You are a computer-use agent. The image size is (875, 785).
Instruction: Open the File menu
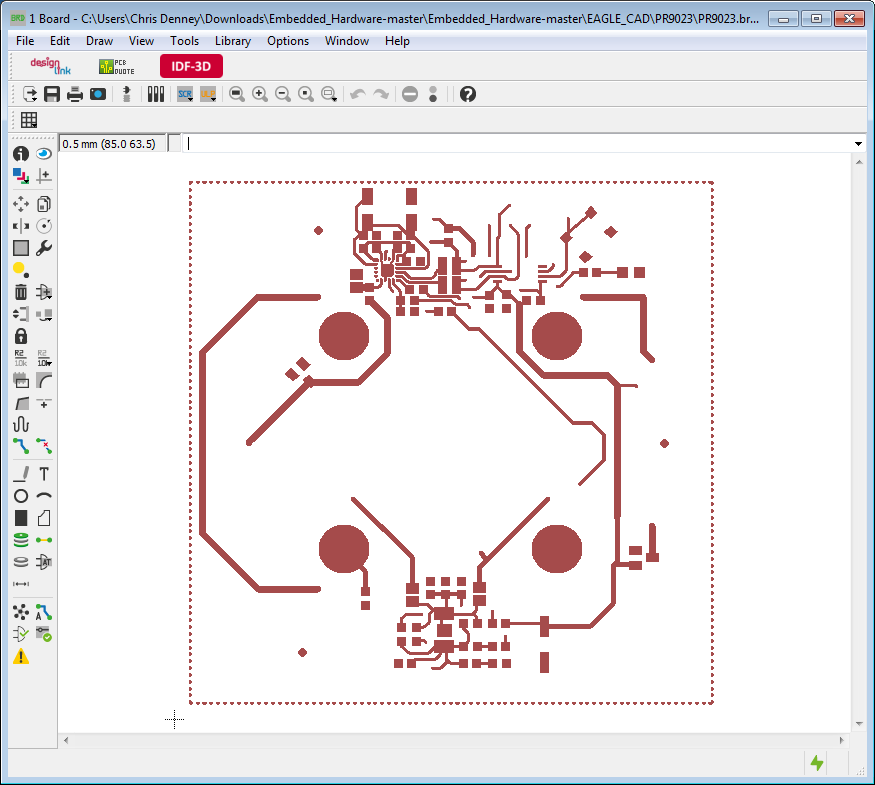click(25, 41)
